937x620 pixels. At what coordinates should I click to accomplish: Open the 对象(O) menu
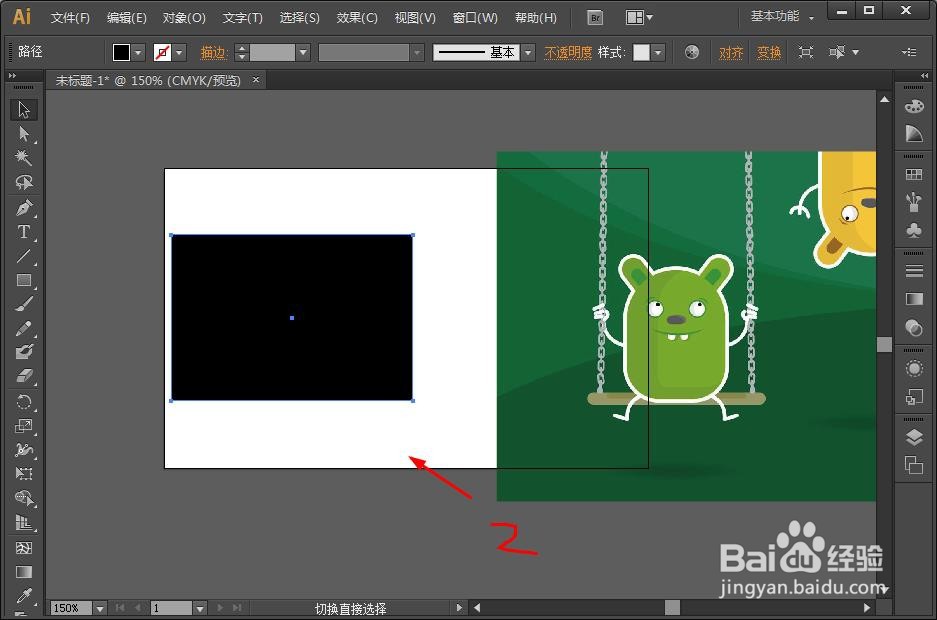(184, 18)
